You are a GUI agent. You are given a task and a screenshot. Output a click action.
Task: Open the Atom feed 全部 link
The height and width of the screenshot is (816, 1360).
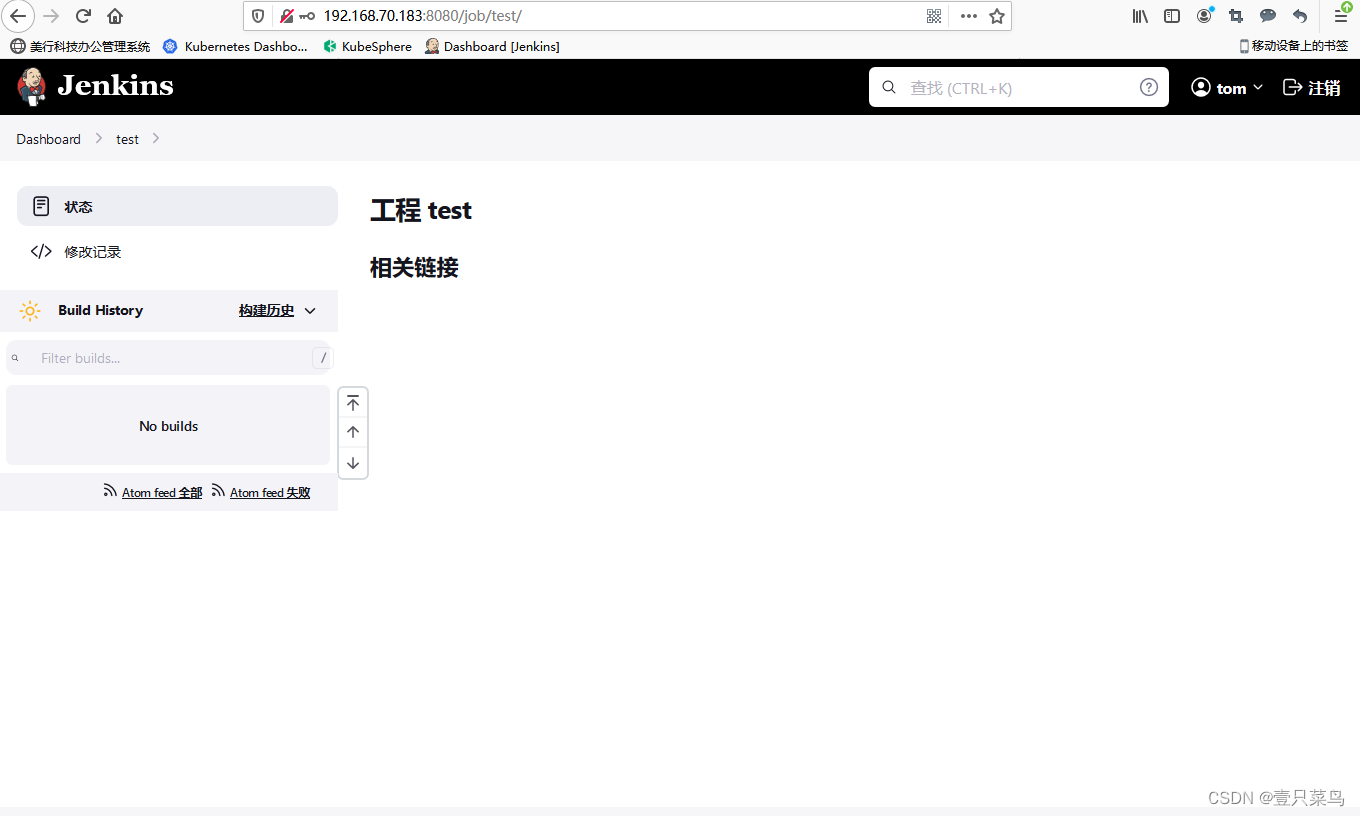162,493
